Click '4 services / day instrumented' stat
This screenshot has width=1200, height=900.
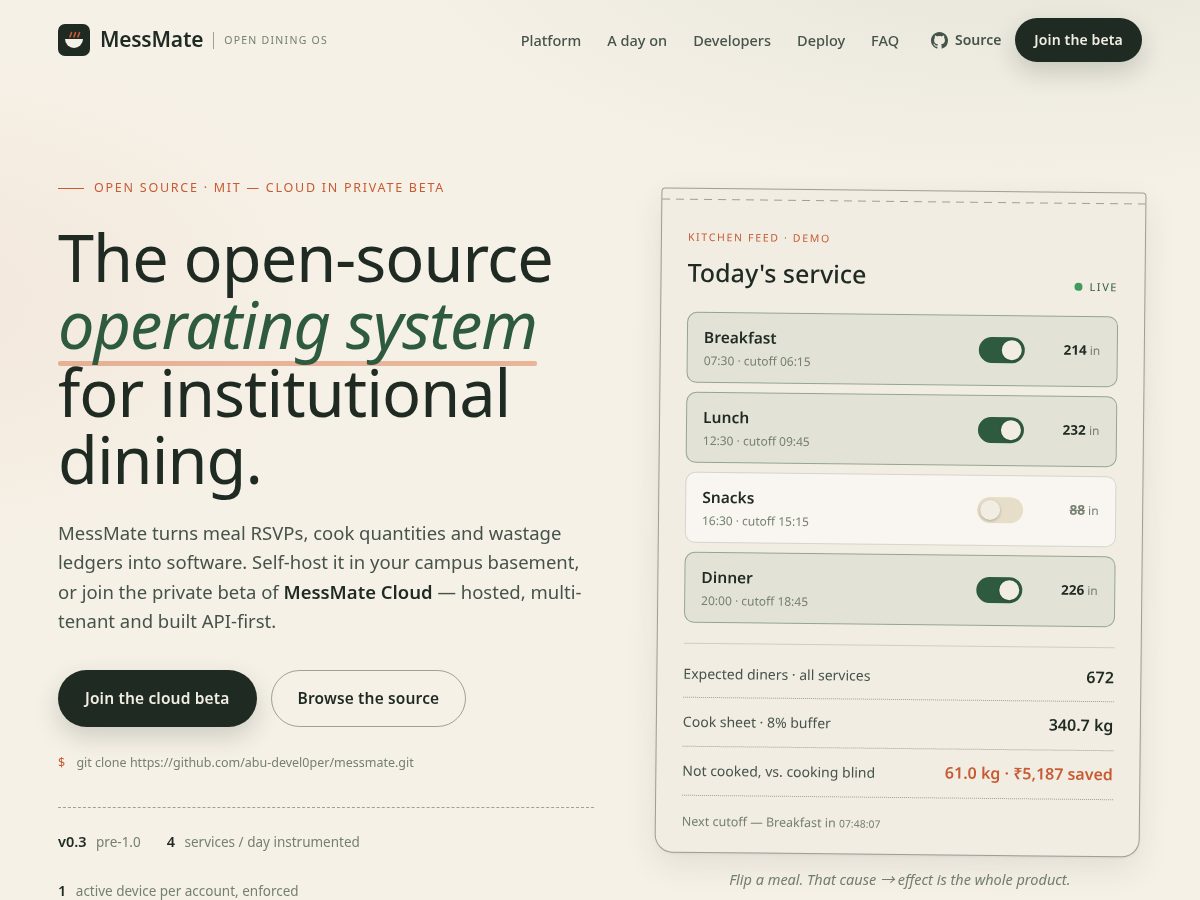[263, 842]
